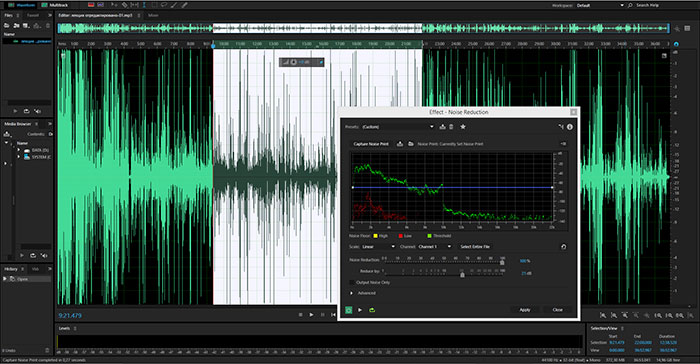Open the History panel tab
Viewport: 700px width, 364px height.
tap(11, 269)
